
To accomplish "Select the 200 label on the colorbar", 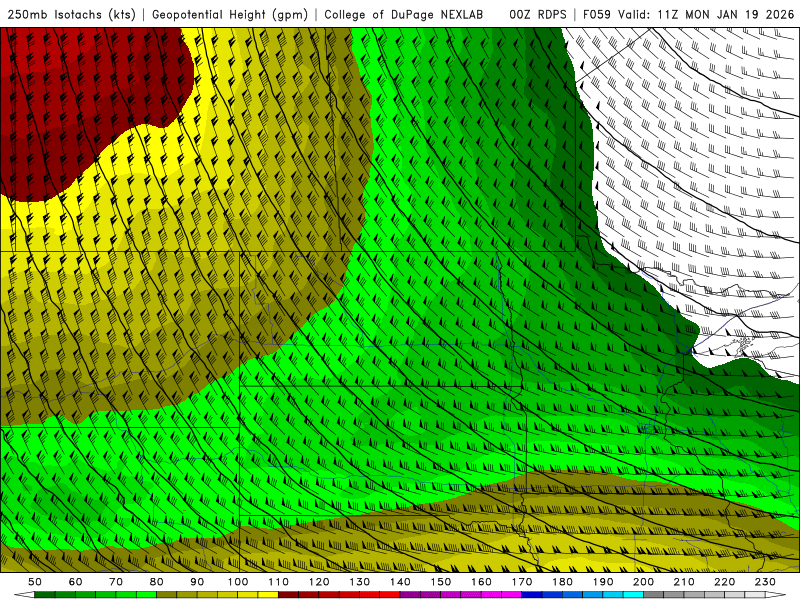I will click(643, 582).
